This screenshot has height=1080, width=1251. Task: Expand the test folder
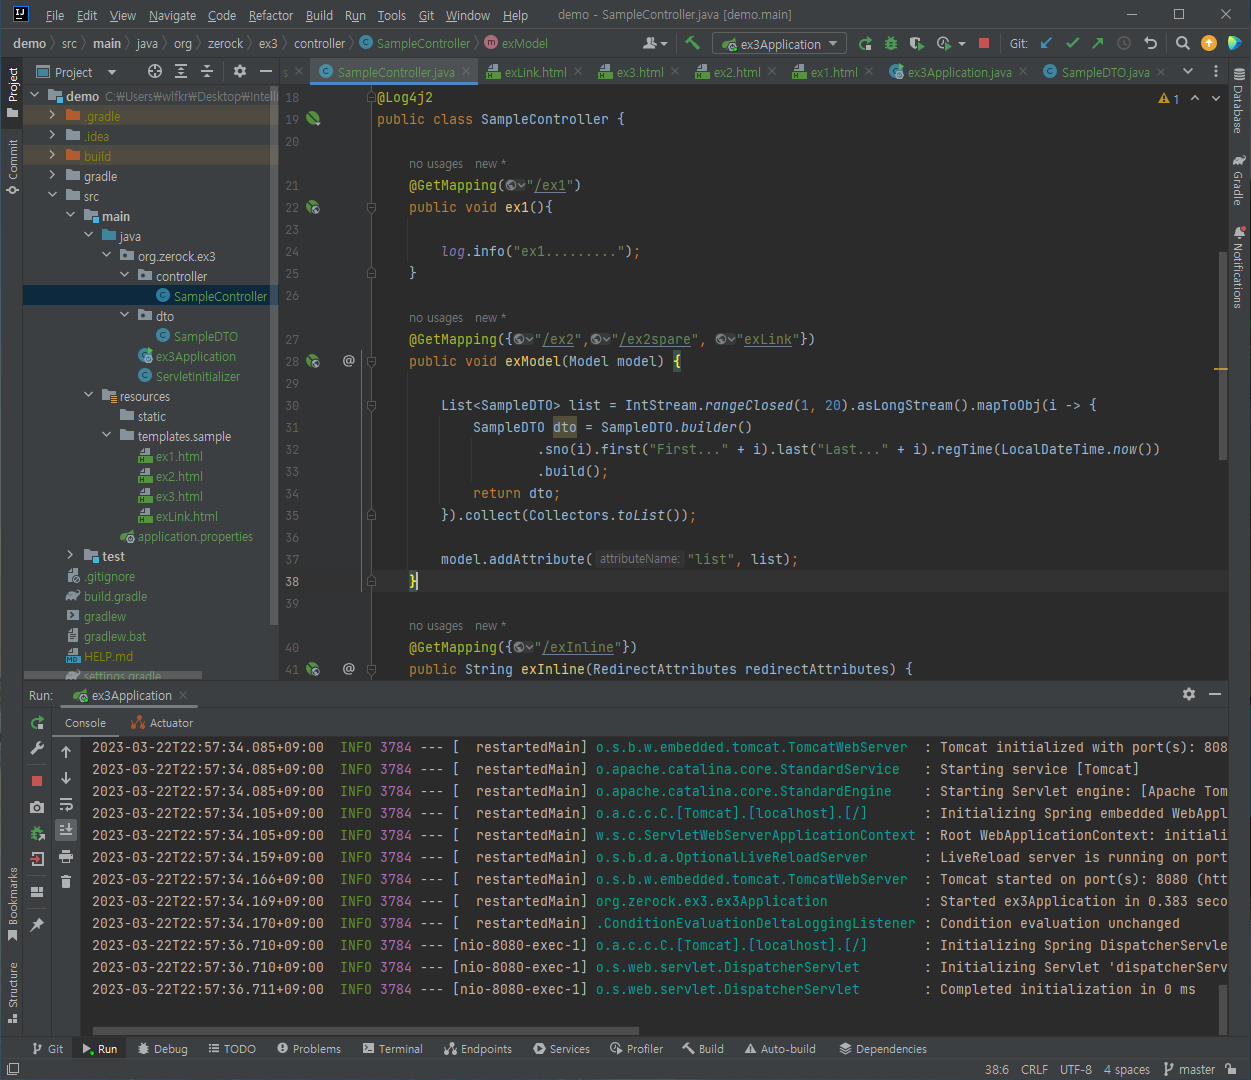pyautogui.click(x=70, y=556)
